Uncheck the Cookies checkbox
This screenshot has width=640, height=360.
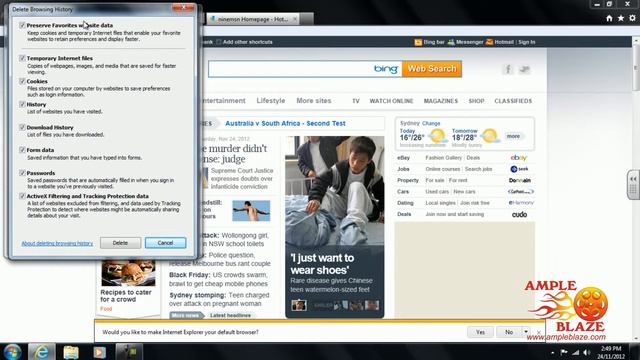click(x=22, y=81)
